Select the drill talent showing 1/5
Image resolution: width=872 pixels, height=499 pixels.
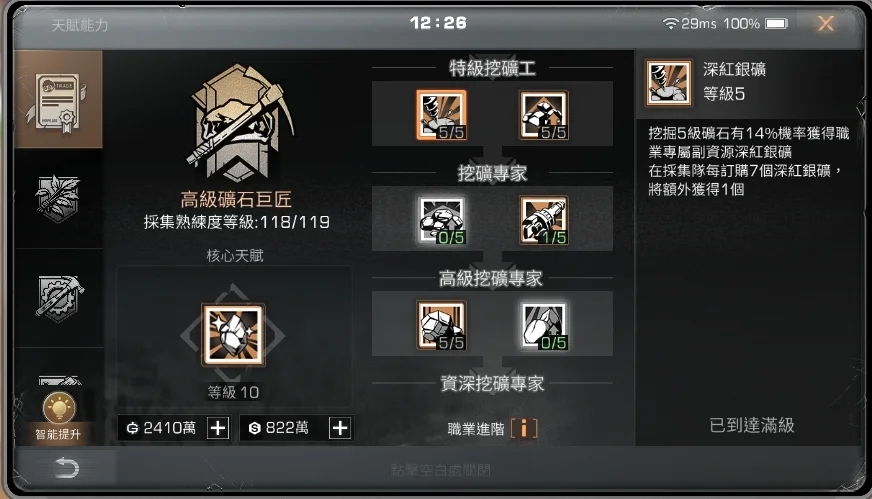click(x=544, y=220)
